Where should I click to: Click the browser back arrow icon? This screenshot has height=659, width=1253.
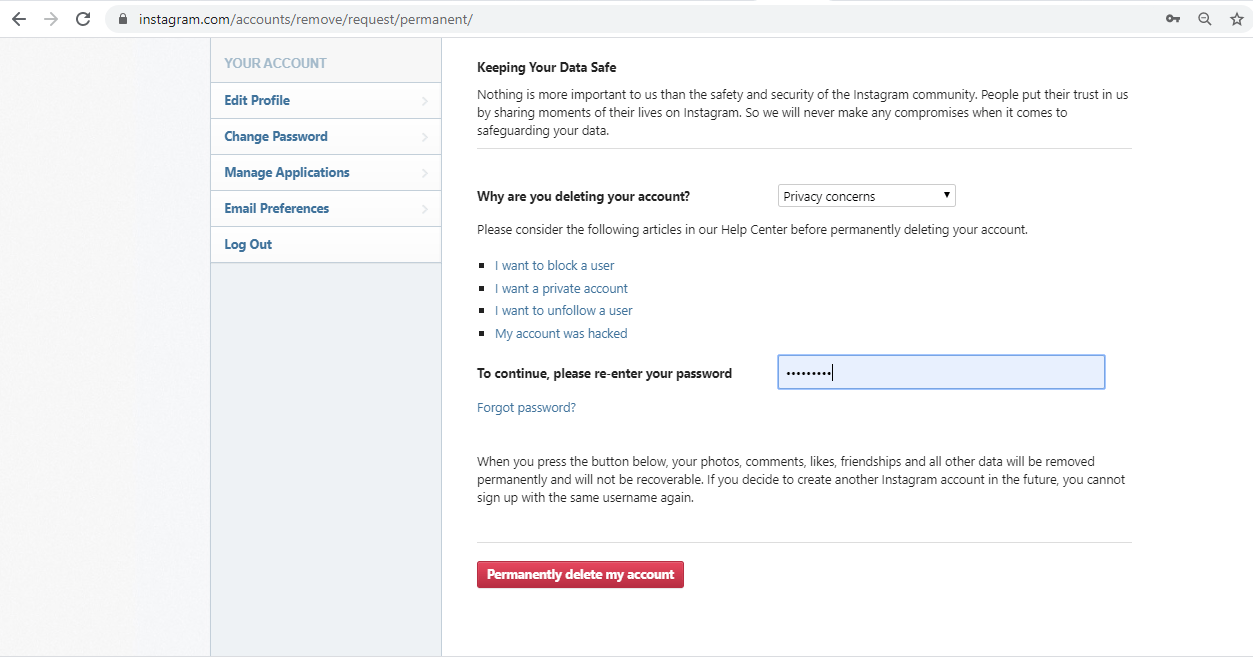[x=18, y=18]
